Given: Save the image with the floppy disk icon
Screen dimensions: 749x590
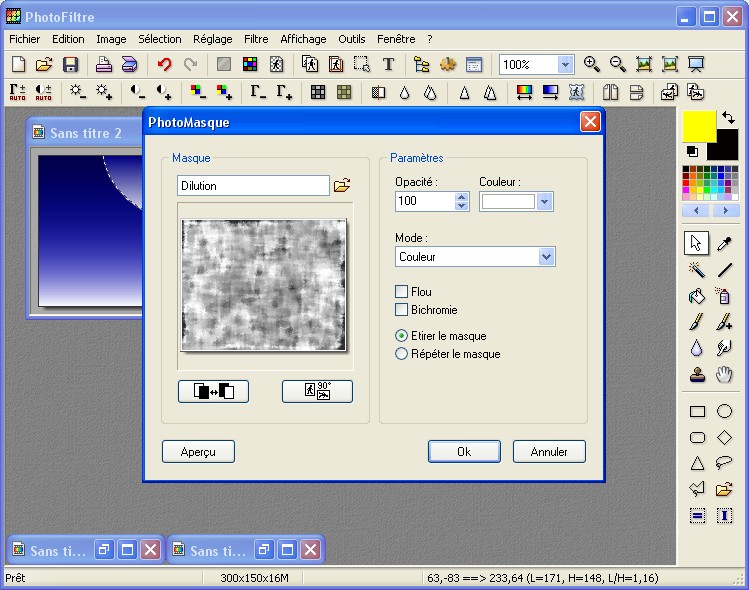Looking at the screenshot, I should click(70, 64).
